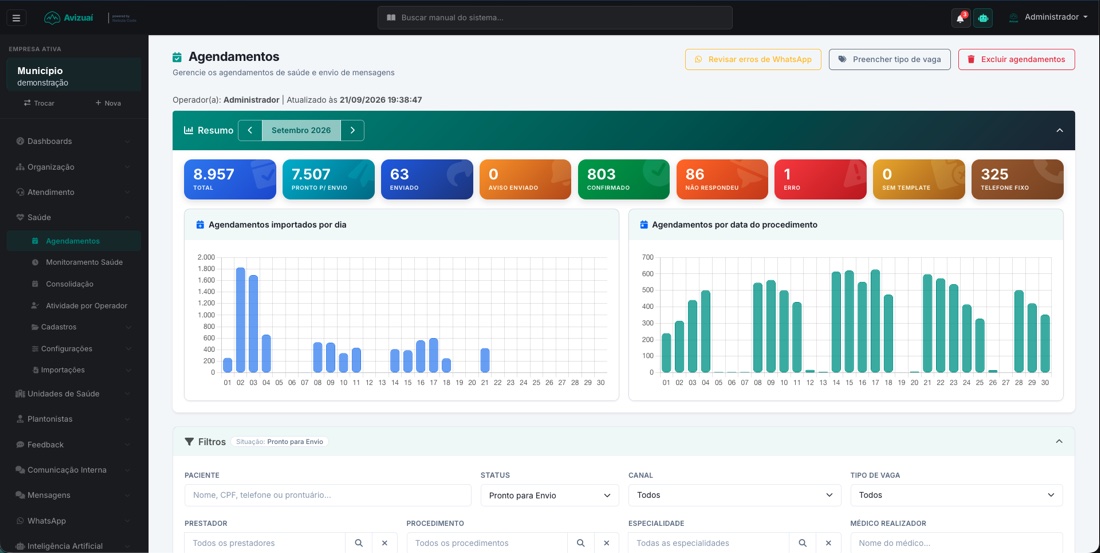Image resolution: width=1100 pixels, height=553 pixels.
Task: Open the Tipo de Vaga dropdown
Action: pos(956,495)
